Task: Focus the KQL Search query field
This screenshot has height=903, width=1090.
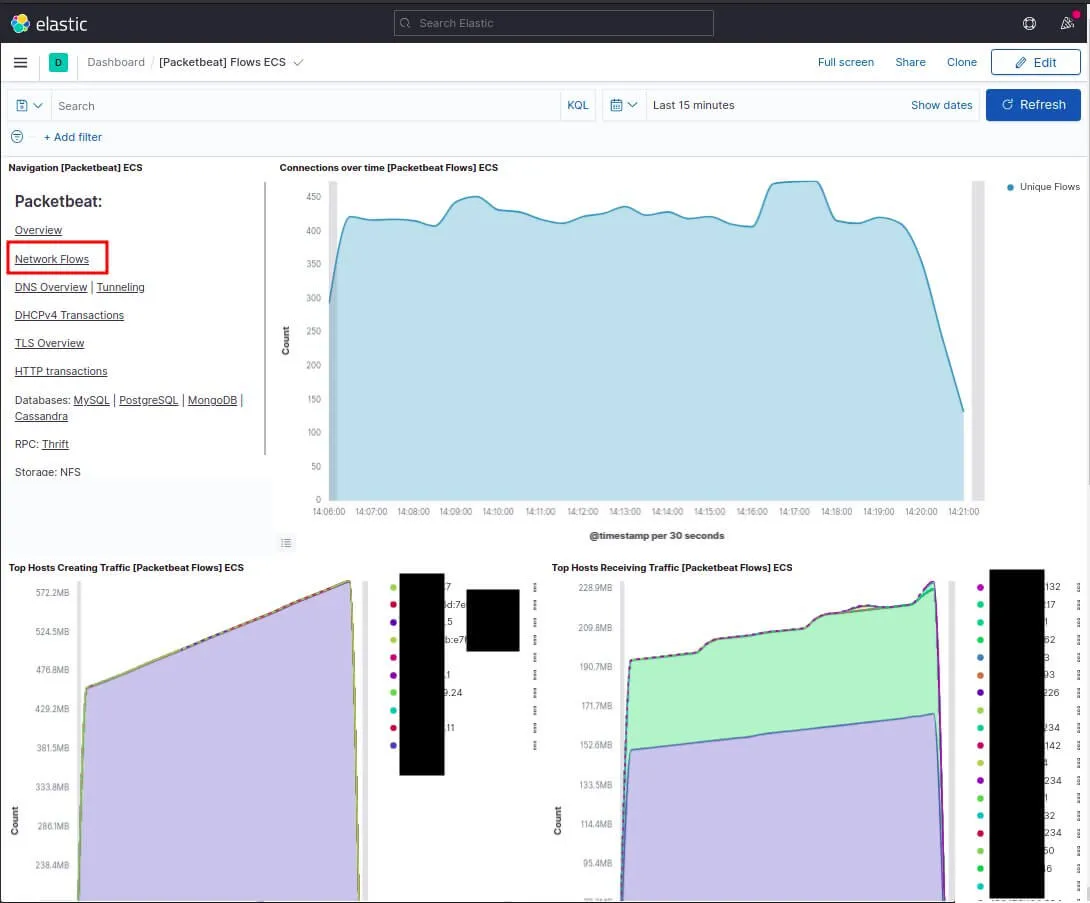Action: click(x=306, y=106)
